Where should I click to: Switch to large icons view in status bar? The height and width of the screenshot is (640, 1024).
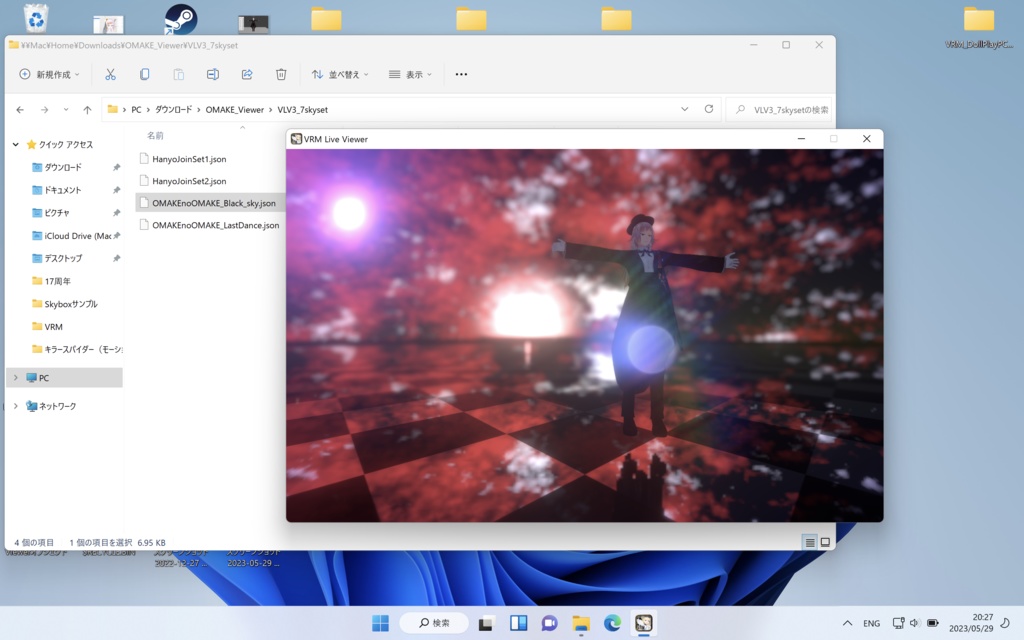825,542
